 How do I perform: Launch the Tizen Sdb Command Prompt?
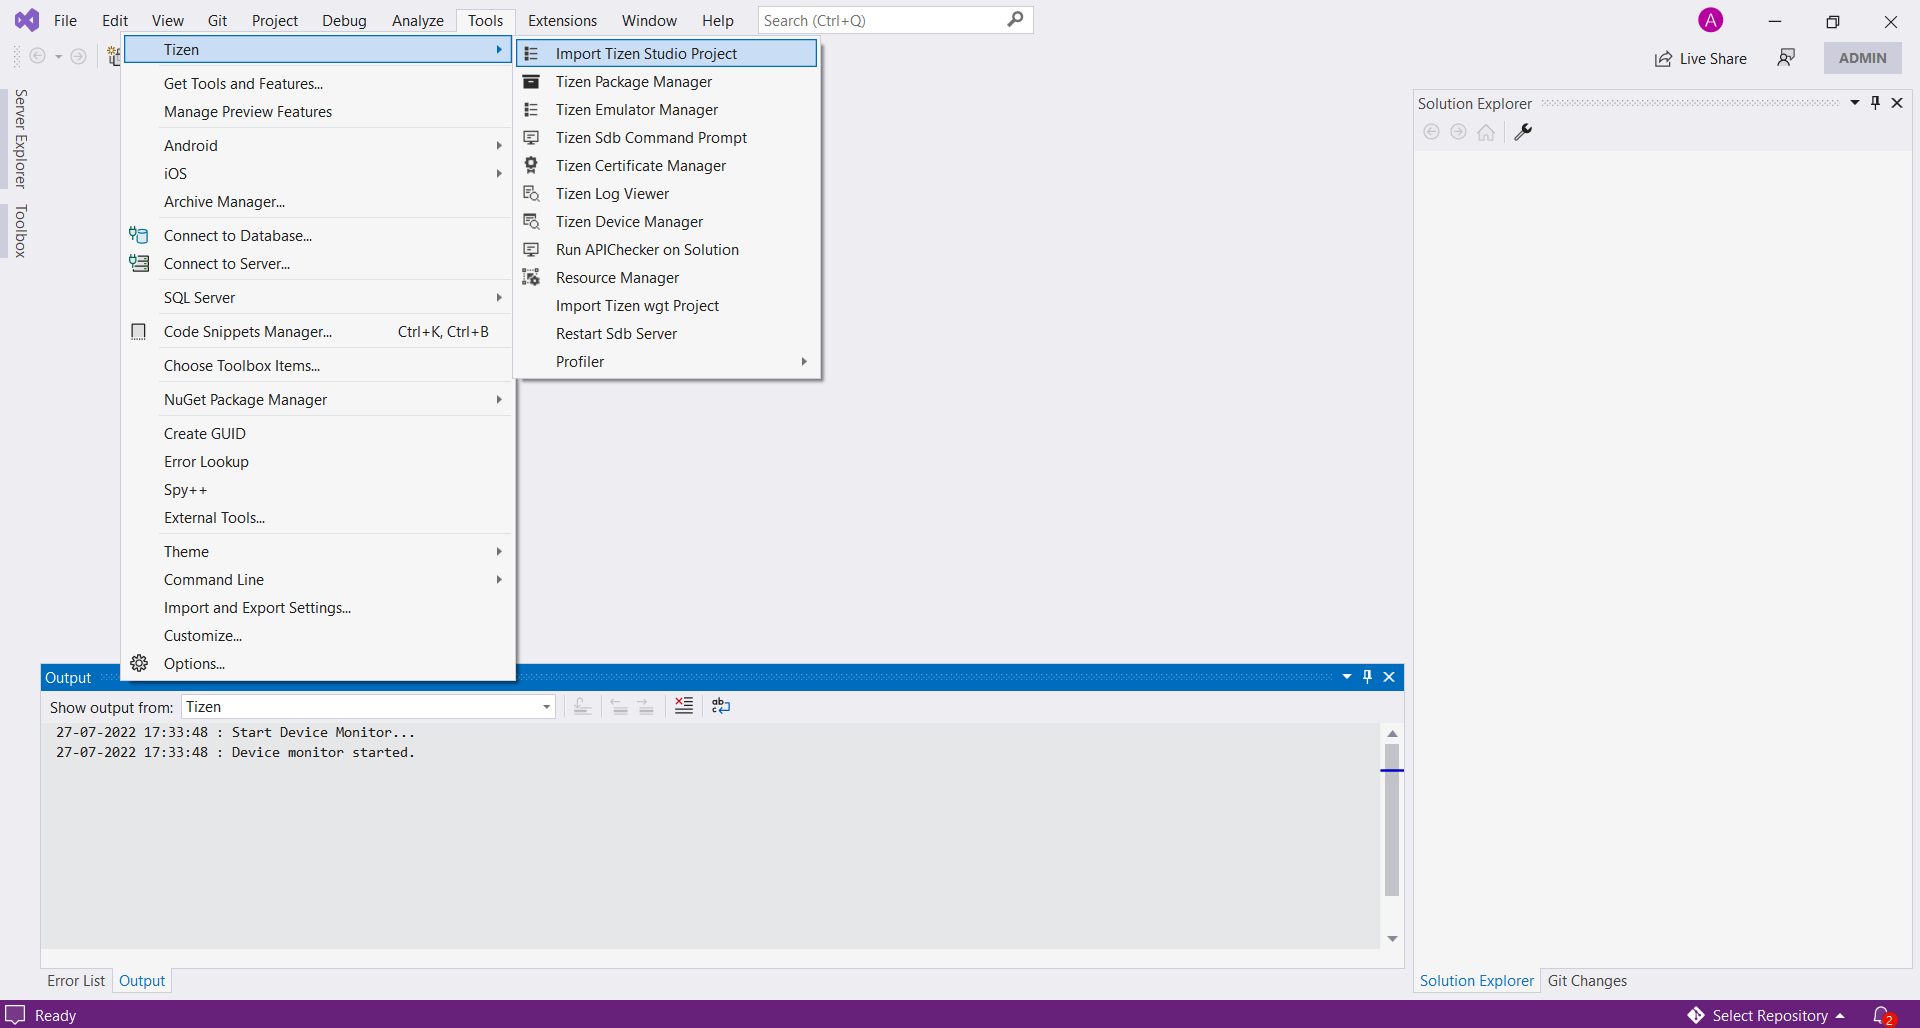pyautogui.click(x=651, y=137)
